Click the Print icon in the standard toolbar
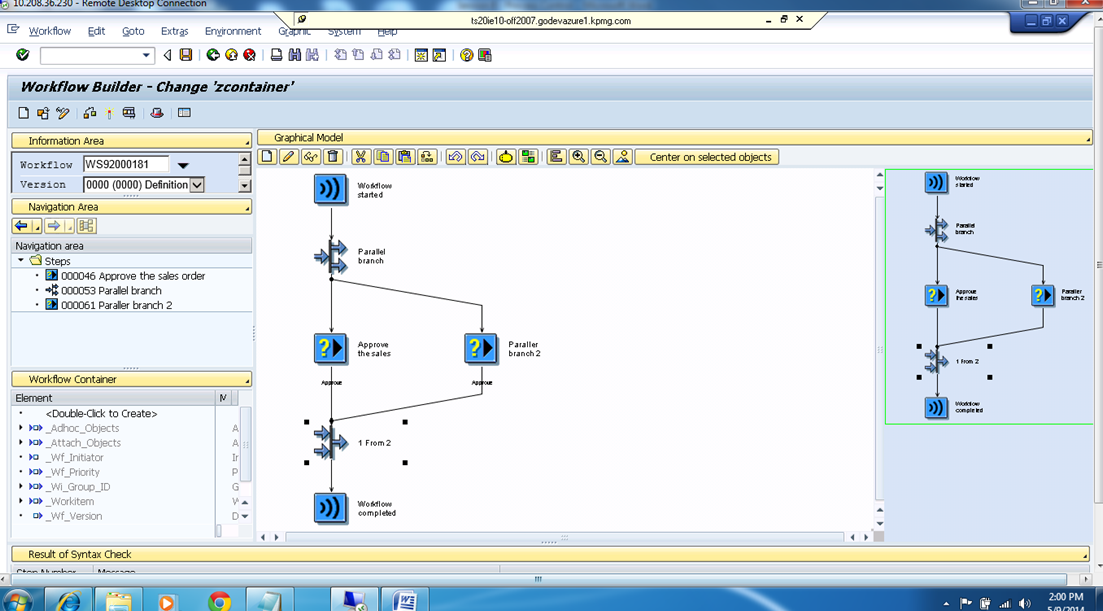The width and height of the screenshot is (1103, 611). (273, 55)
